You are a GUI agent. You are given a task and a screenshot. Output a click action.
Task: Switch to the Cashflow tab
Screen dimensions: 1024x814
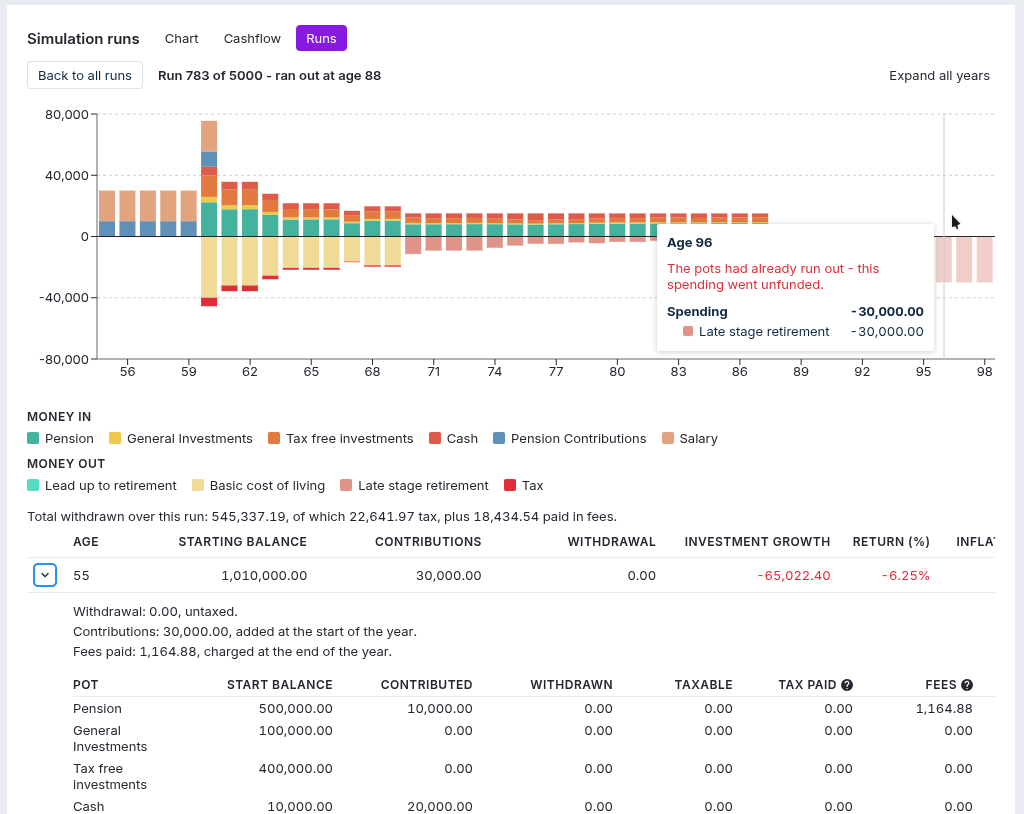click(252, 39)
